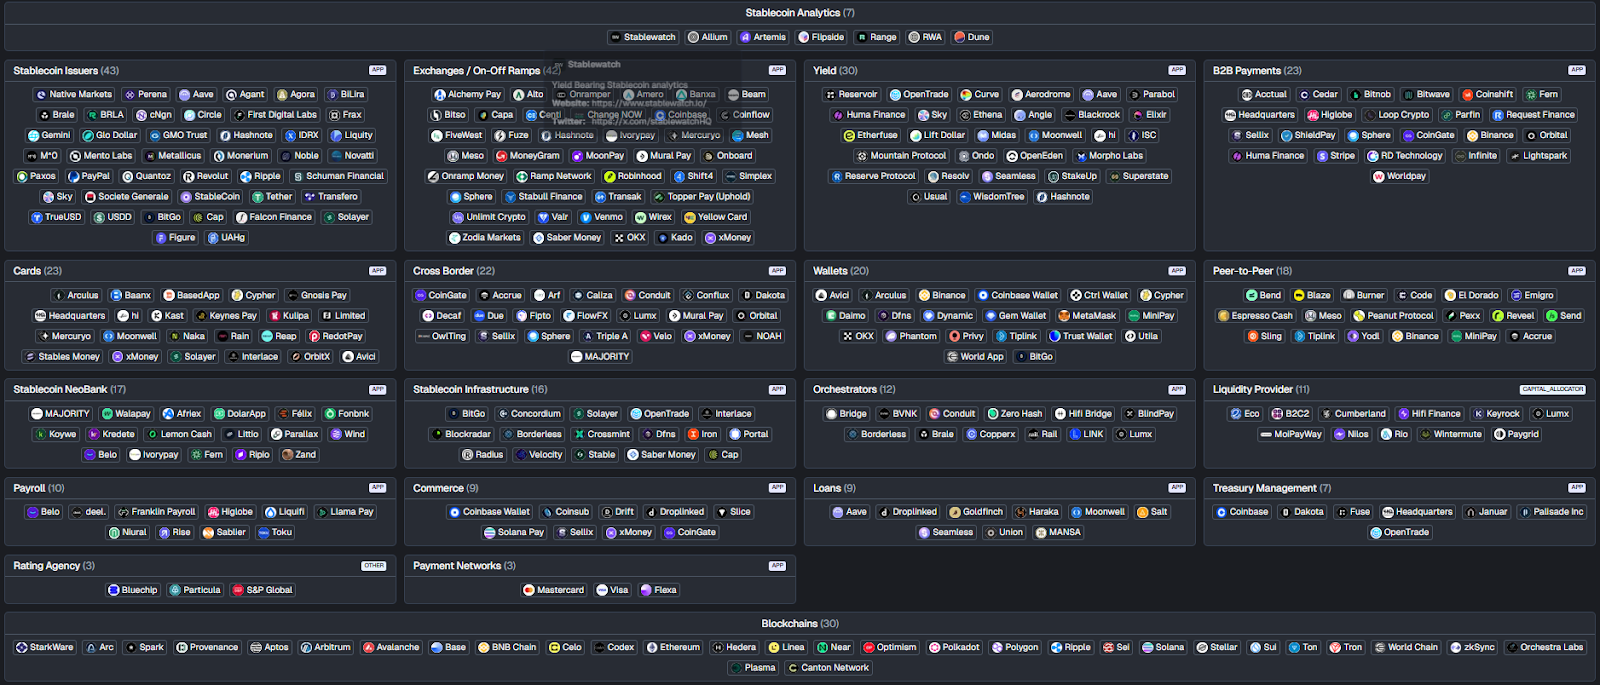This screenshot has height=685, width=1600.
Task: Click the Artemis logo icon
Action: [x=745, y=37]
